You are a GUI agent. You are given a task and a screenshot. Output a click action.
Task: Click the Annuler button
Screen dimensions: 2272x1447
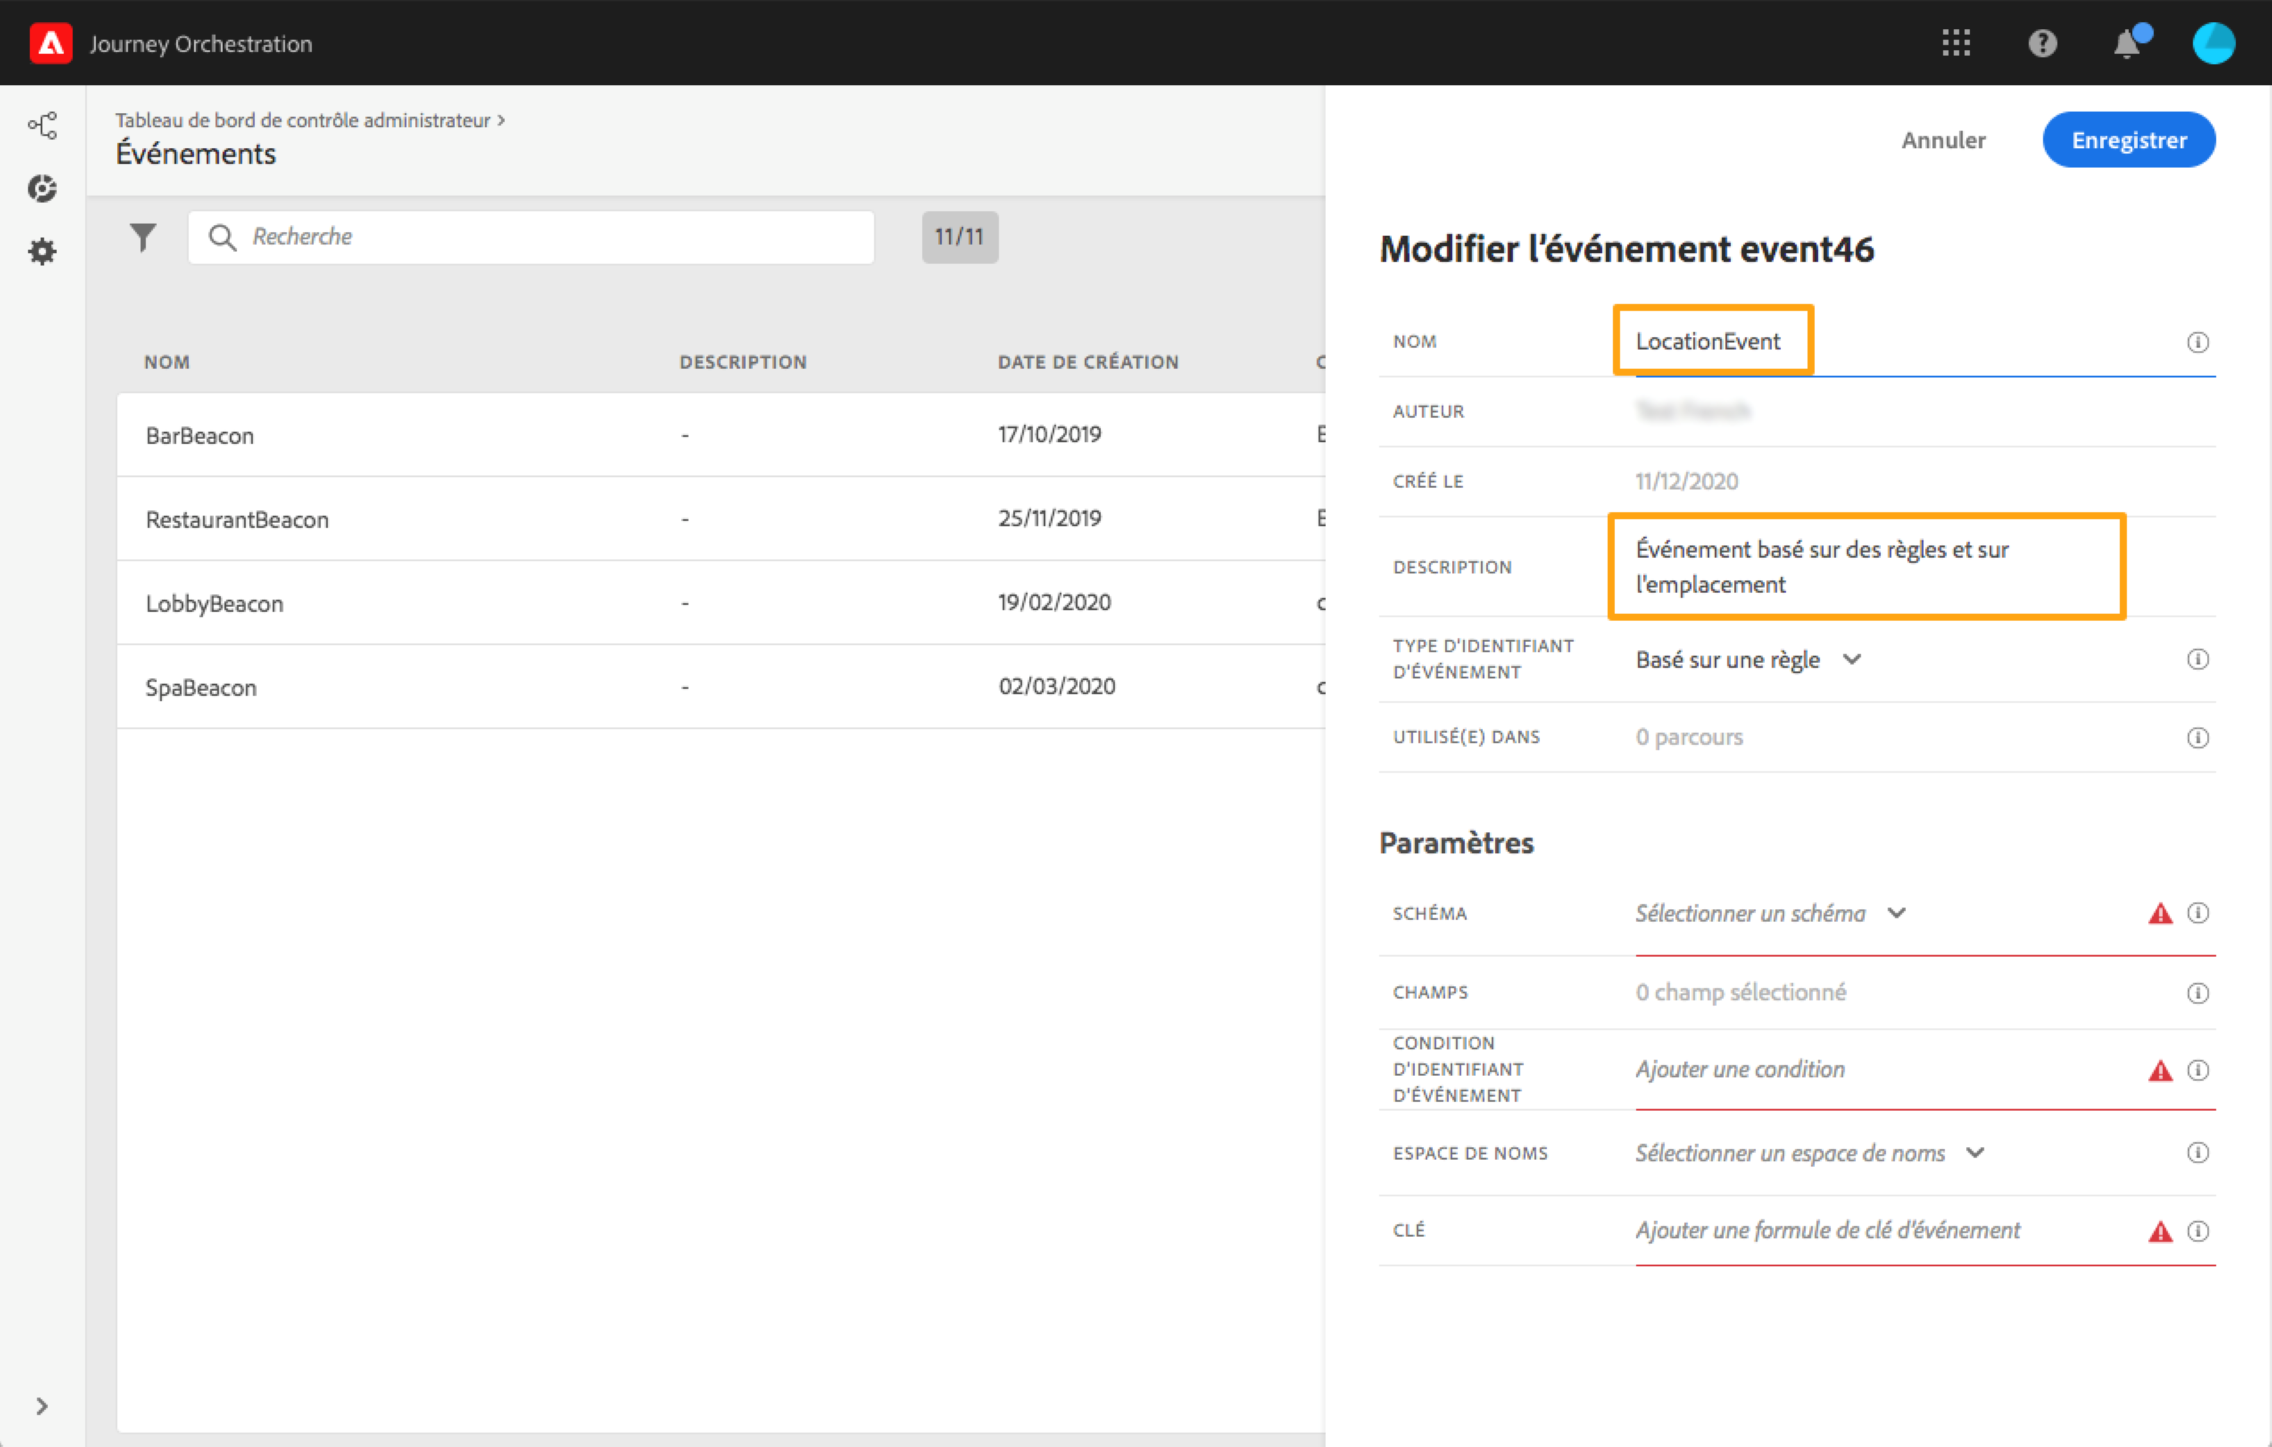(1942, 140)
